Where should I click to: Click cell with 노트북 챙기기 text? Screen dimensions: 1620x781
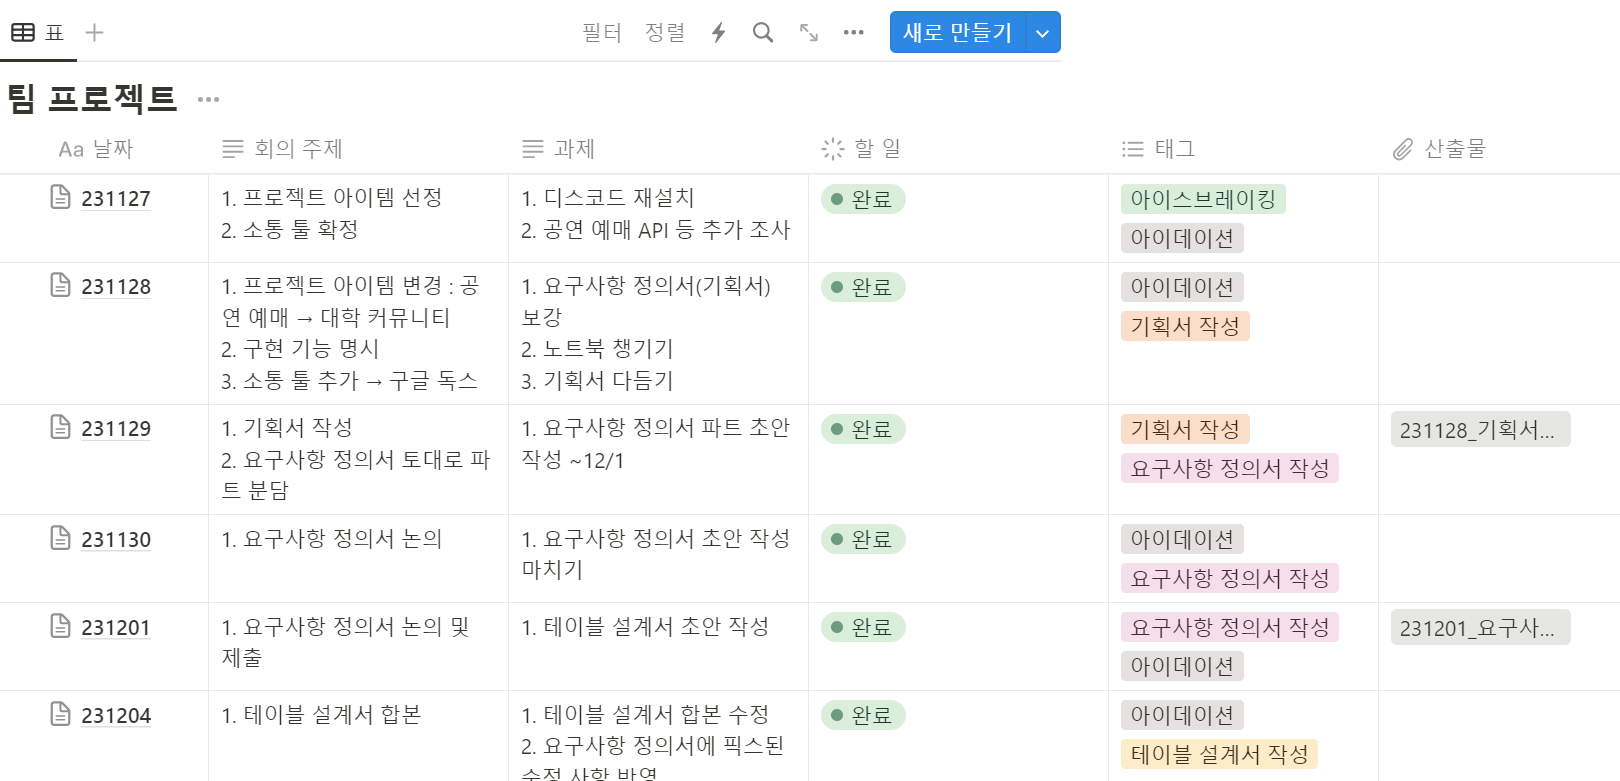pos(658,333)
